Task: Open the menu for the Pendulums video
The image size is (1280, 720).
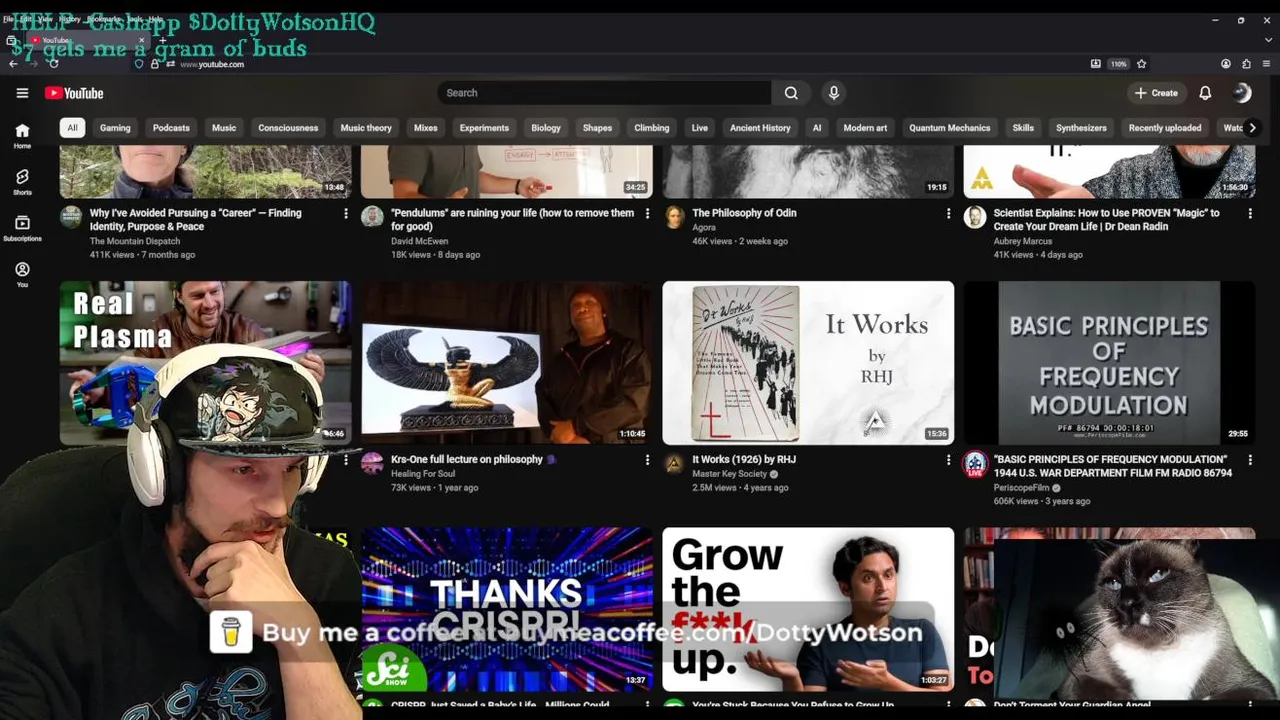Action: (x=647, y=213)
